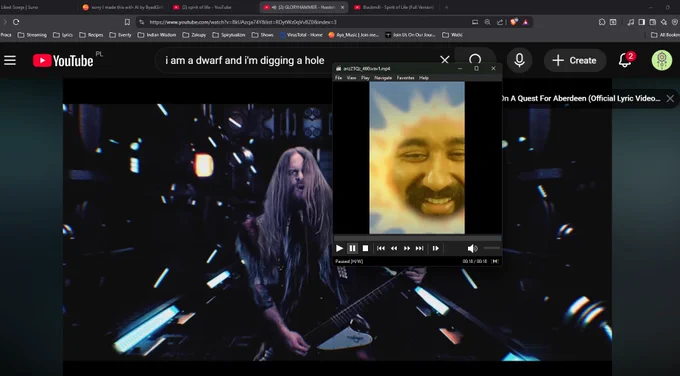This screenshot has width=680, height=376.
Task: Click the 'Paused [H/W]' status text
Action: (349, 262)
